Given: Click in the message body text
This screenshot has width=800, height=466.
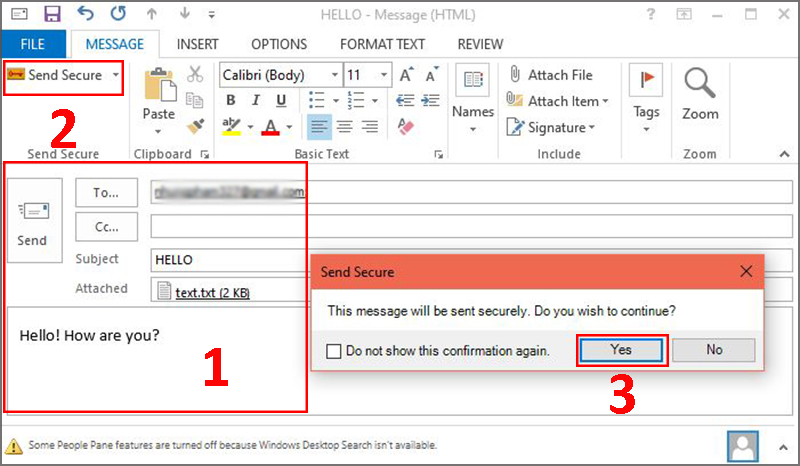Looking at the screenshot, I should click(x=89, y=335).
